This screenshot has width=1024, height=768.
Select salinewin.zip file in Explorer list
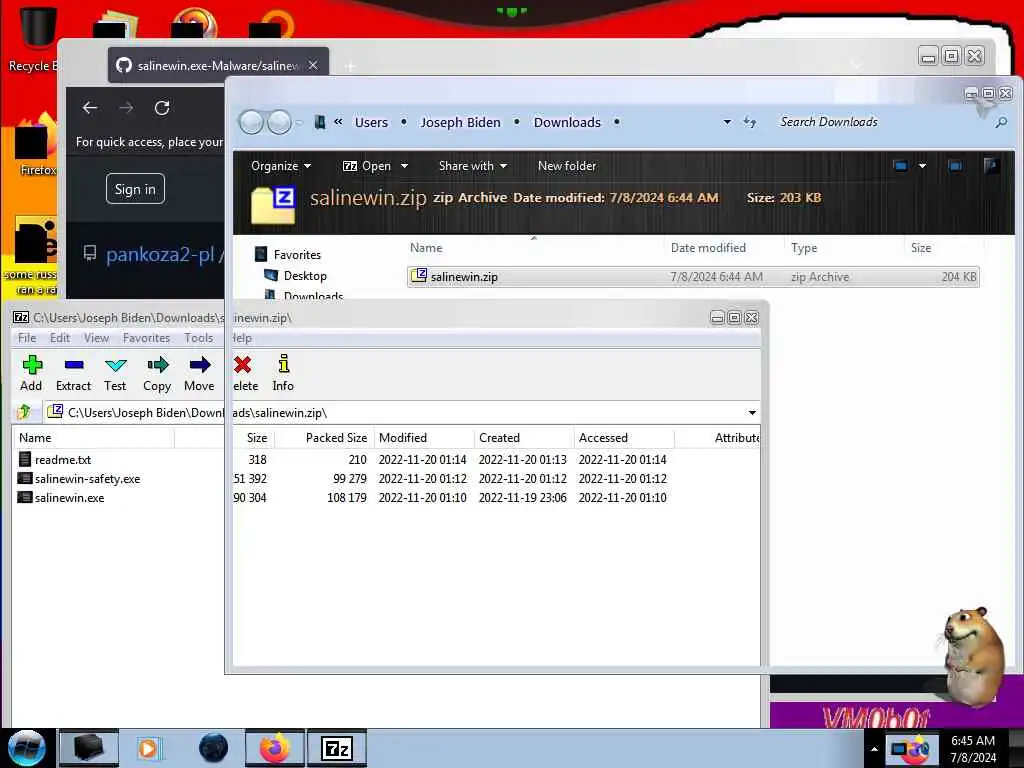tap(693, 277)
